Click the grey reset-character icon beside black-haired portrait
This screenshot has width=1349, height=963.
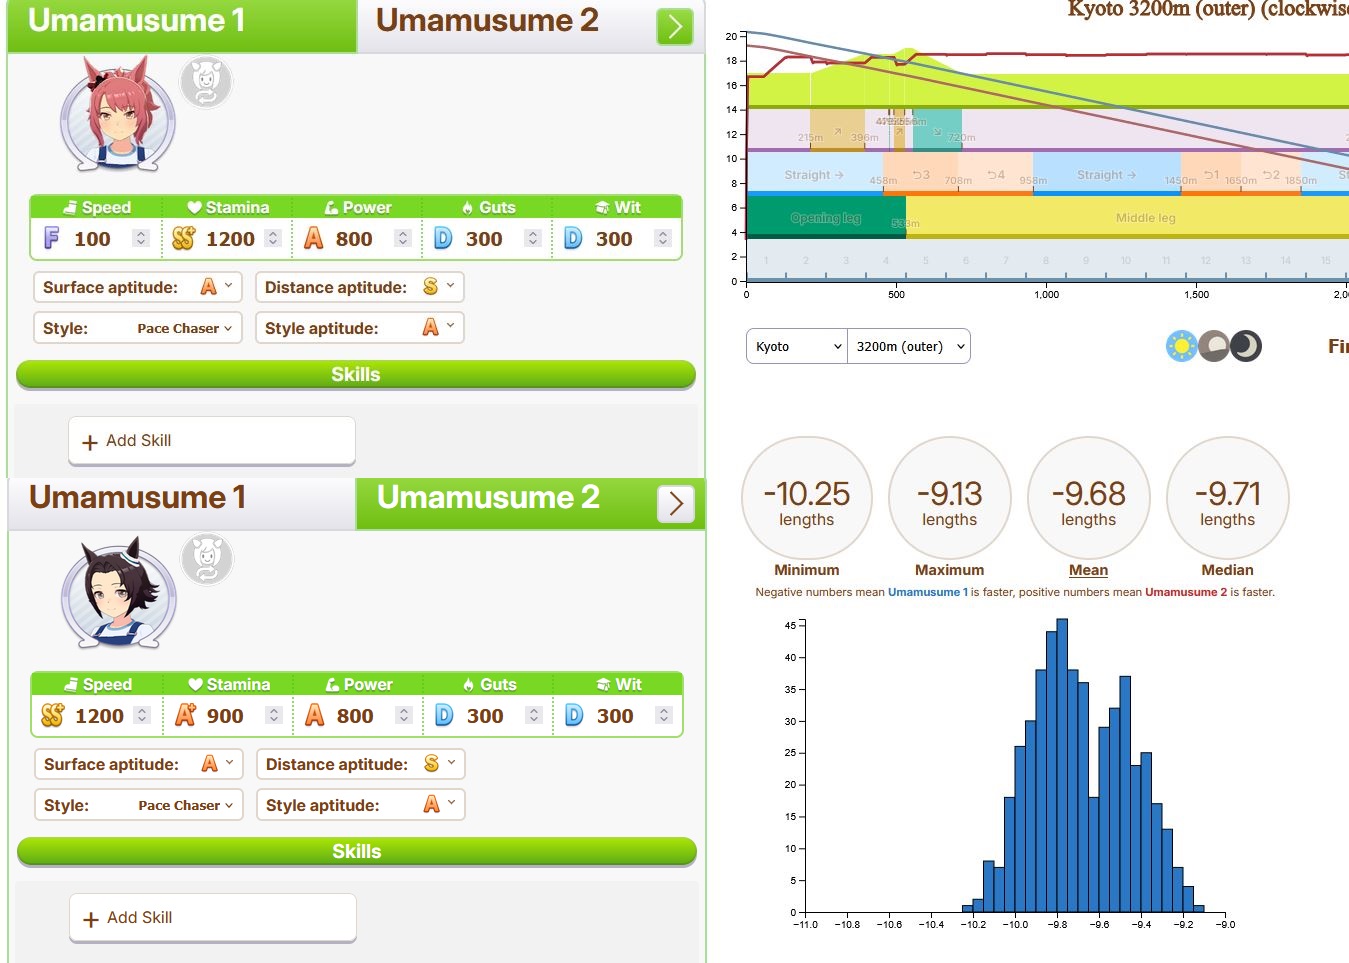point(207,560)
